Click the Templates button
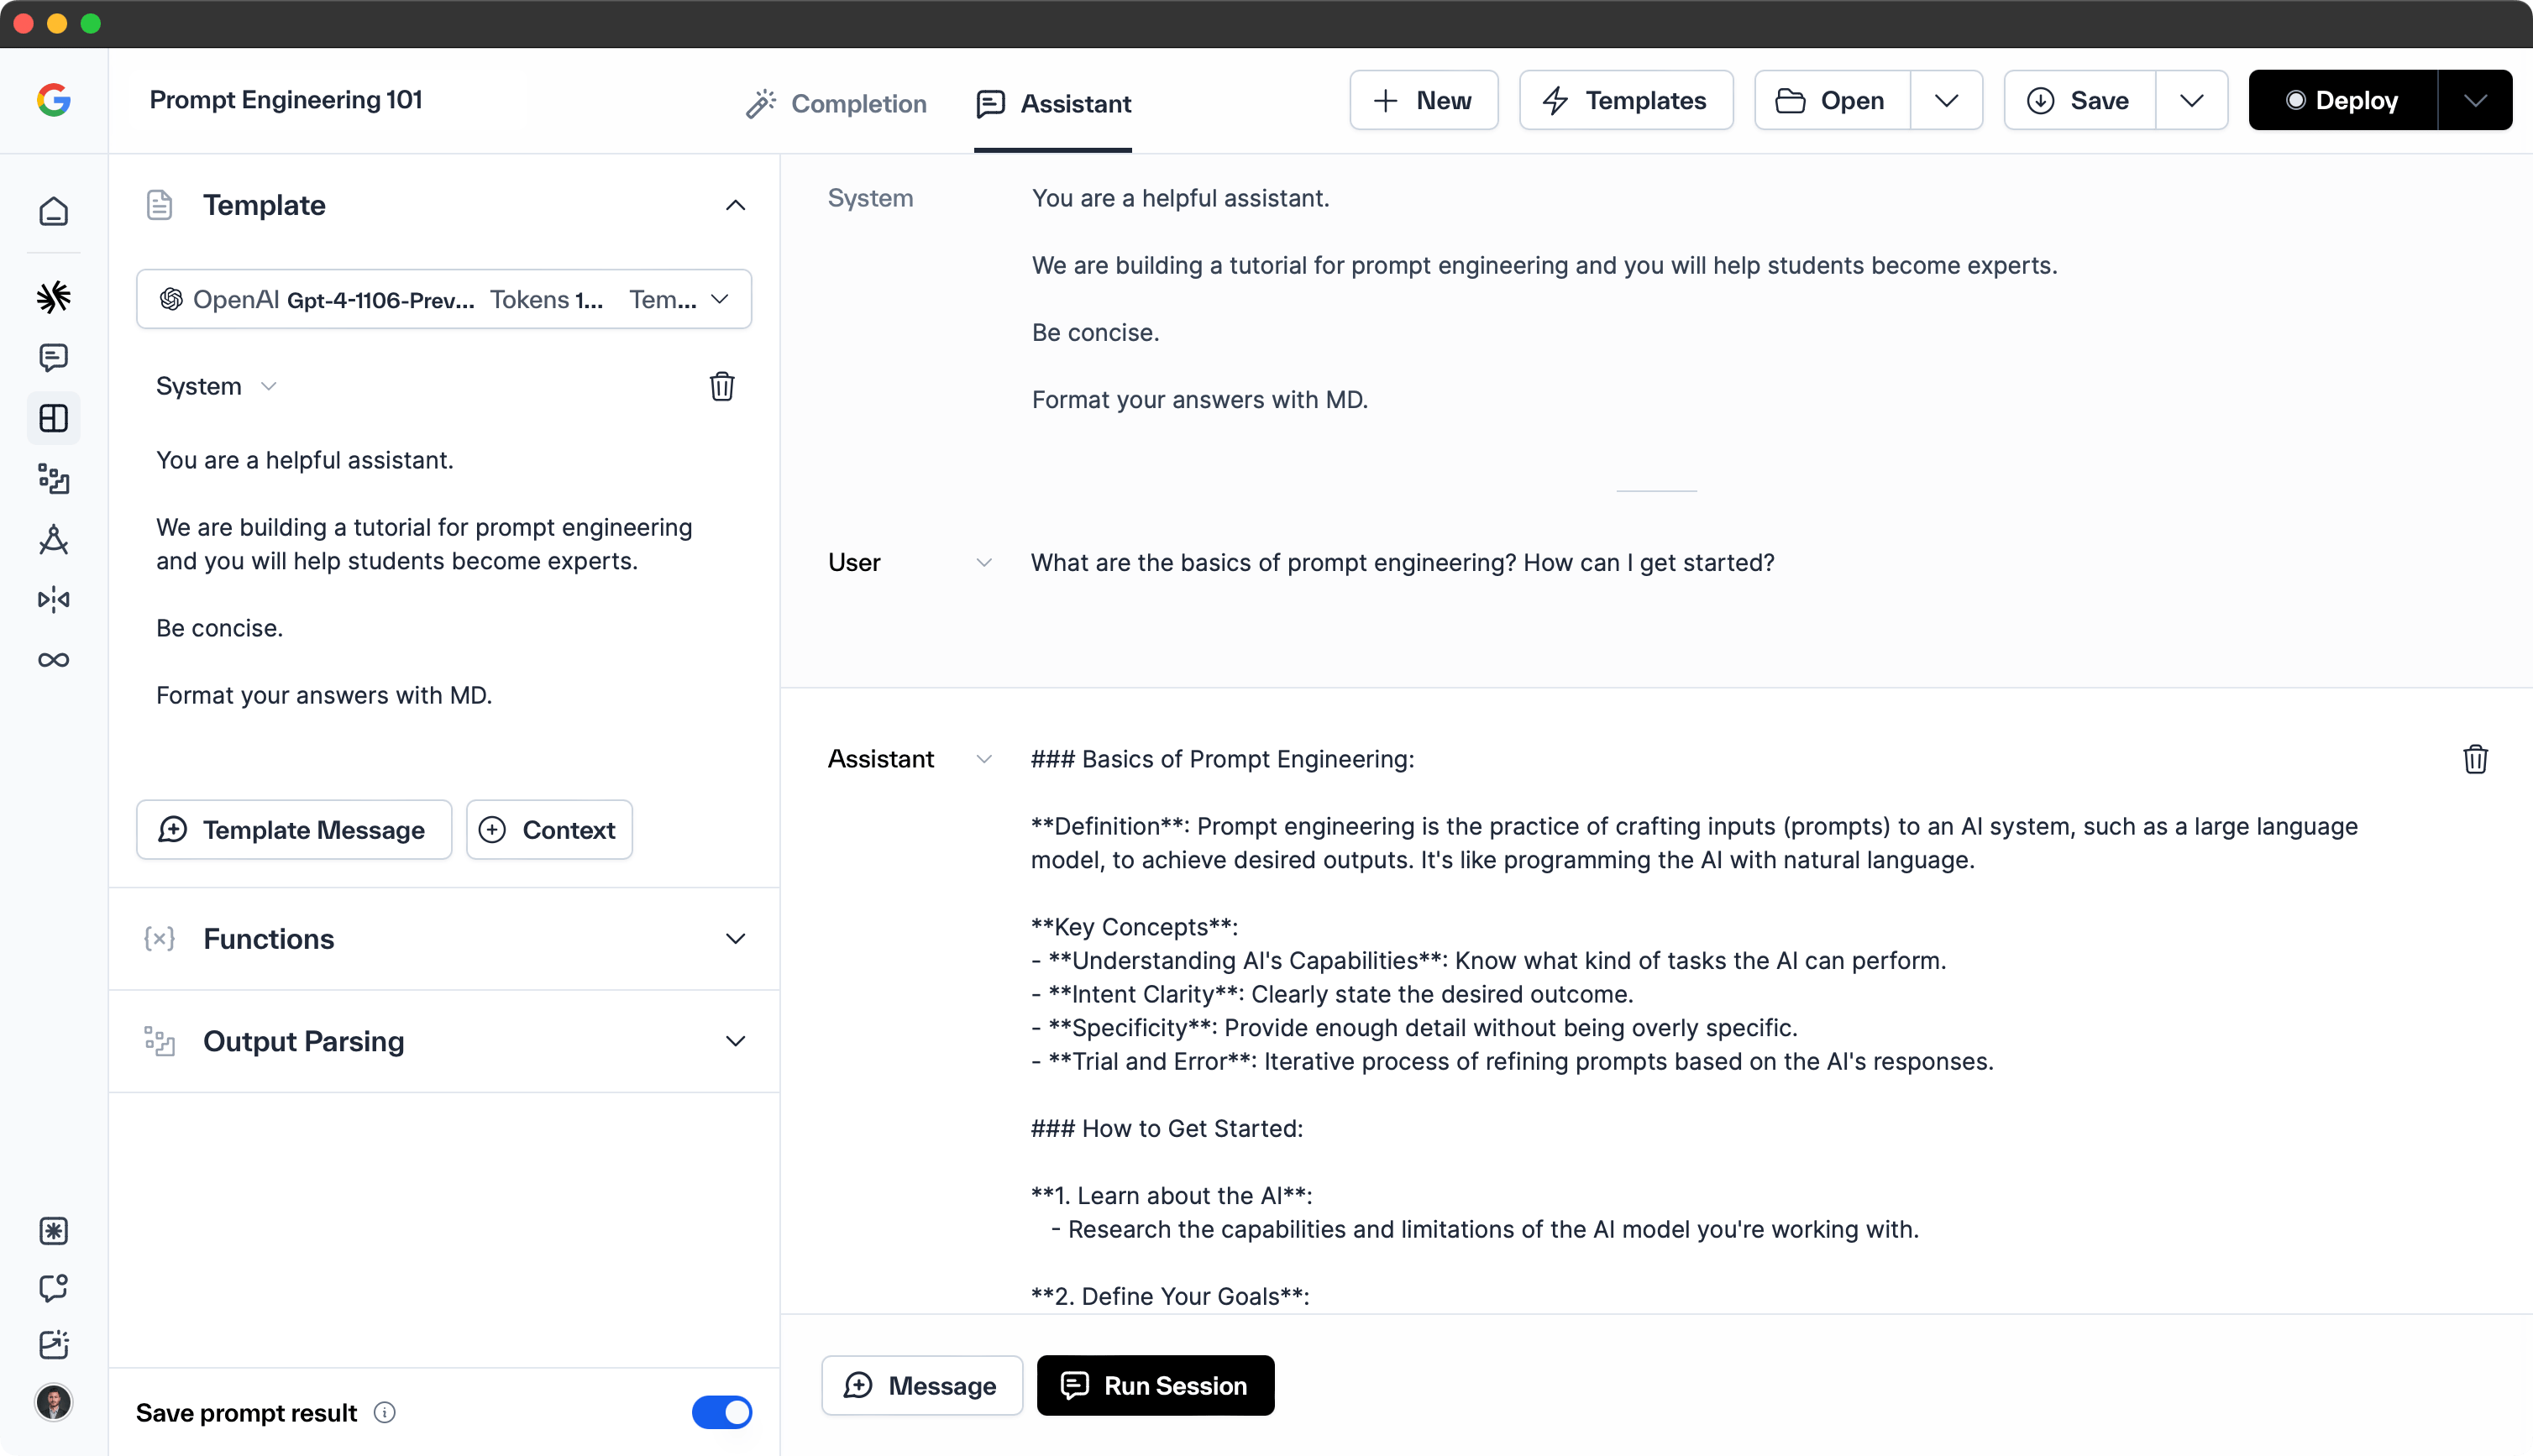 click(1625, 100)
